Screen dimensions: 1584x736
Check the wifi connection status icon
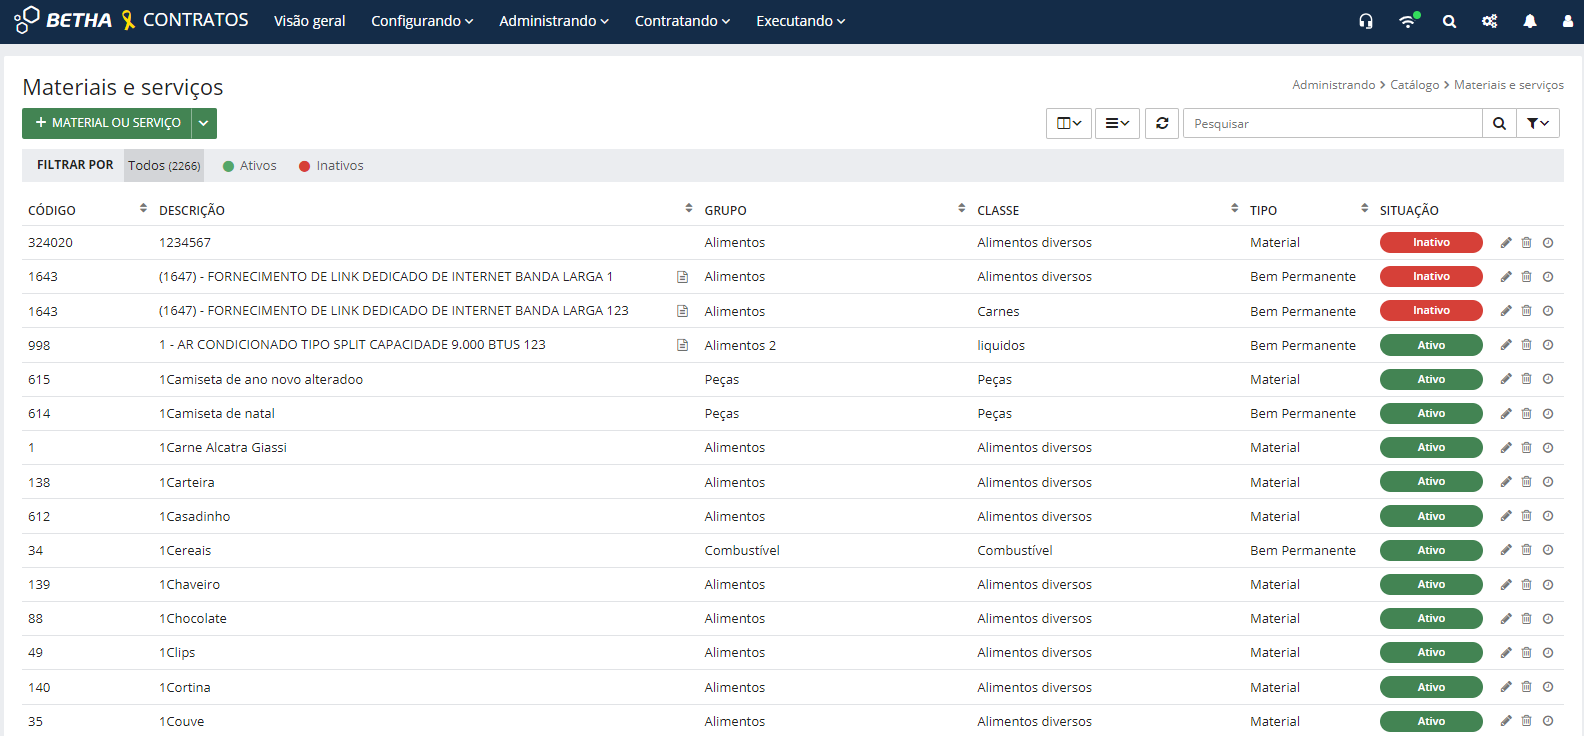click(x=1408, y=21)
